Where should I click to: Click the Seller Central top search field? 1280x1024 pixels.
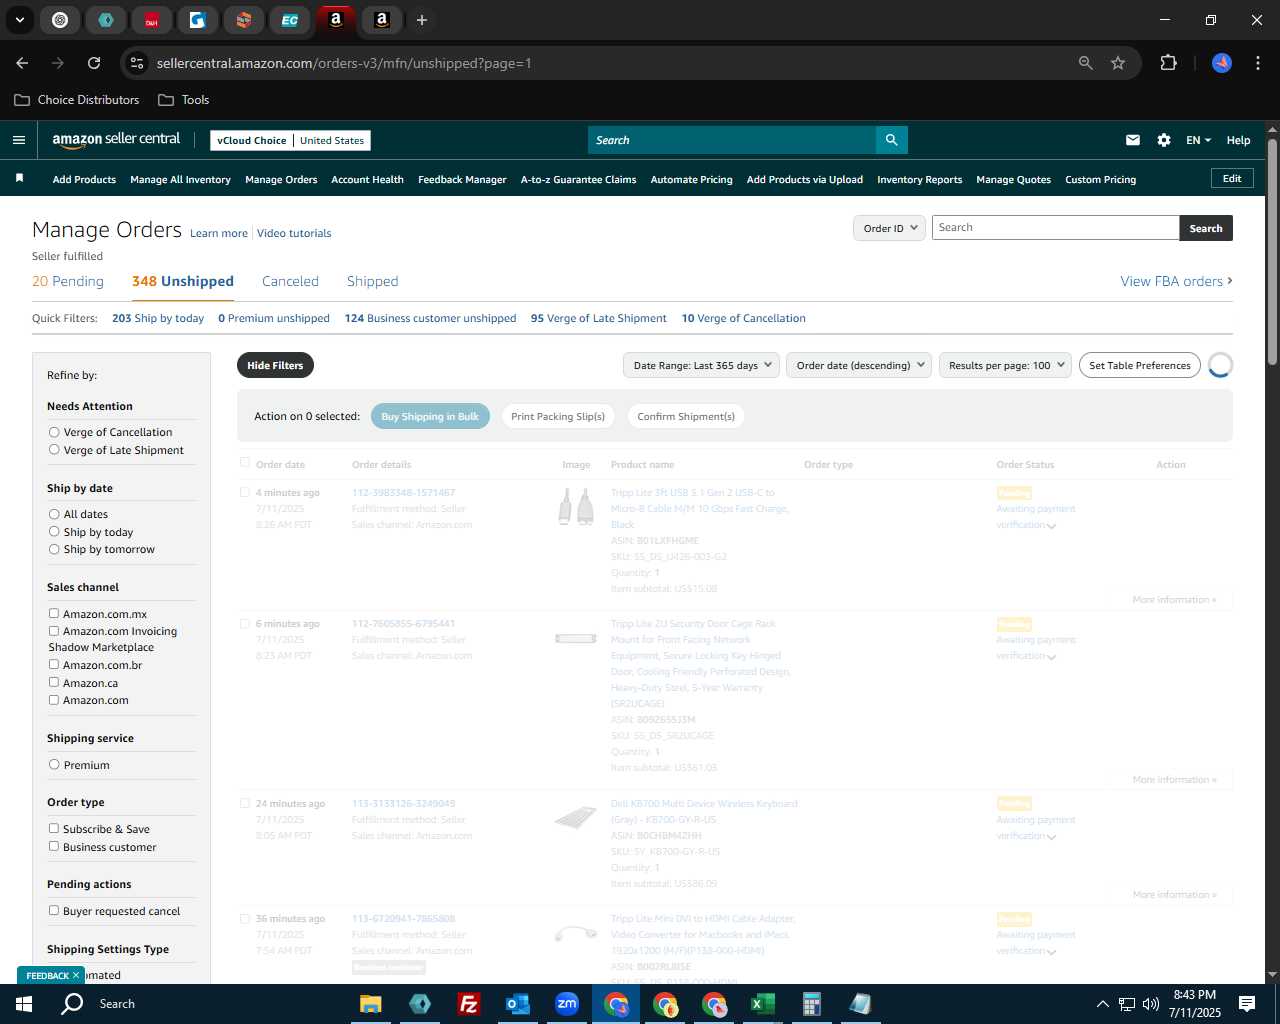click(x=731, y=140)
